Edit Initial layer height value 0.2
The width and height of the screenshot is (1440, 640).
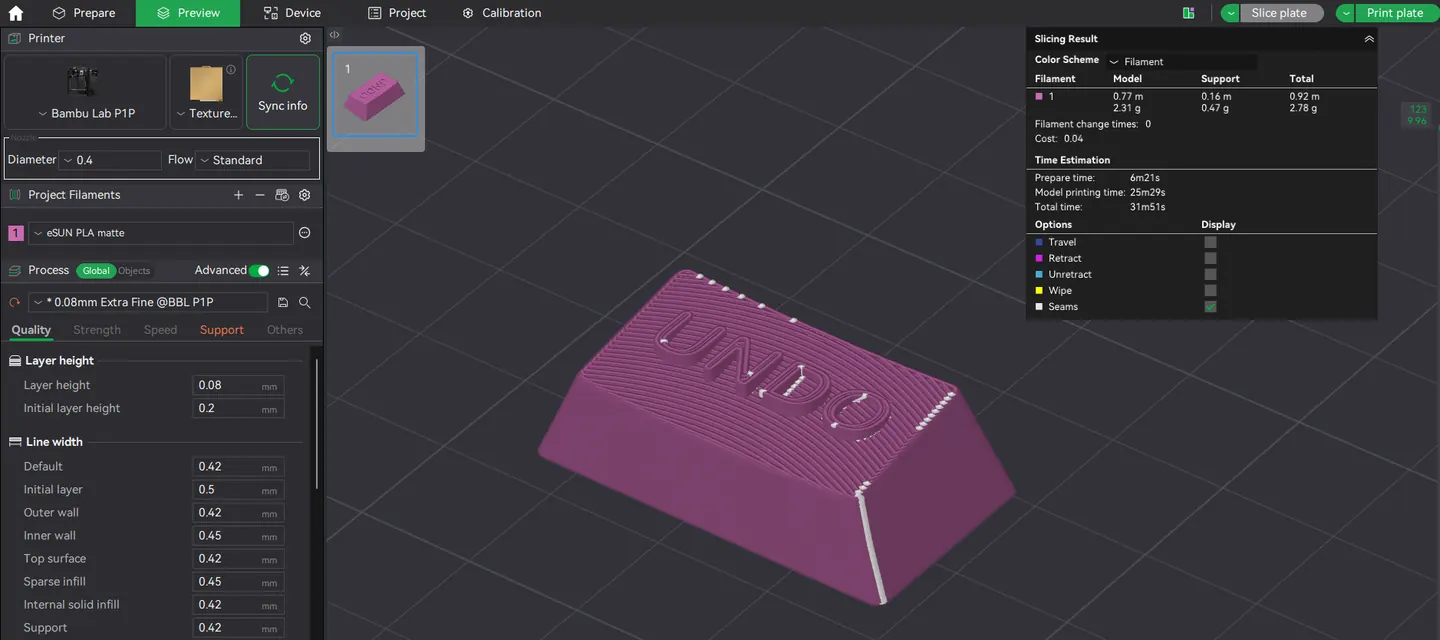point(238,408)
